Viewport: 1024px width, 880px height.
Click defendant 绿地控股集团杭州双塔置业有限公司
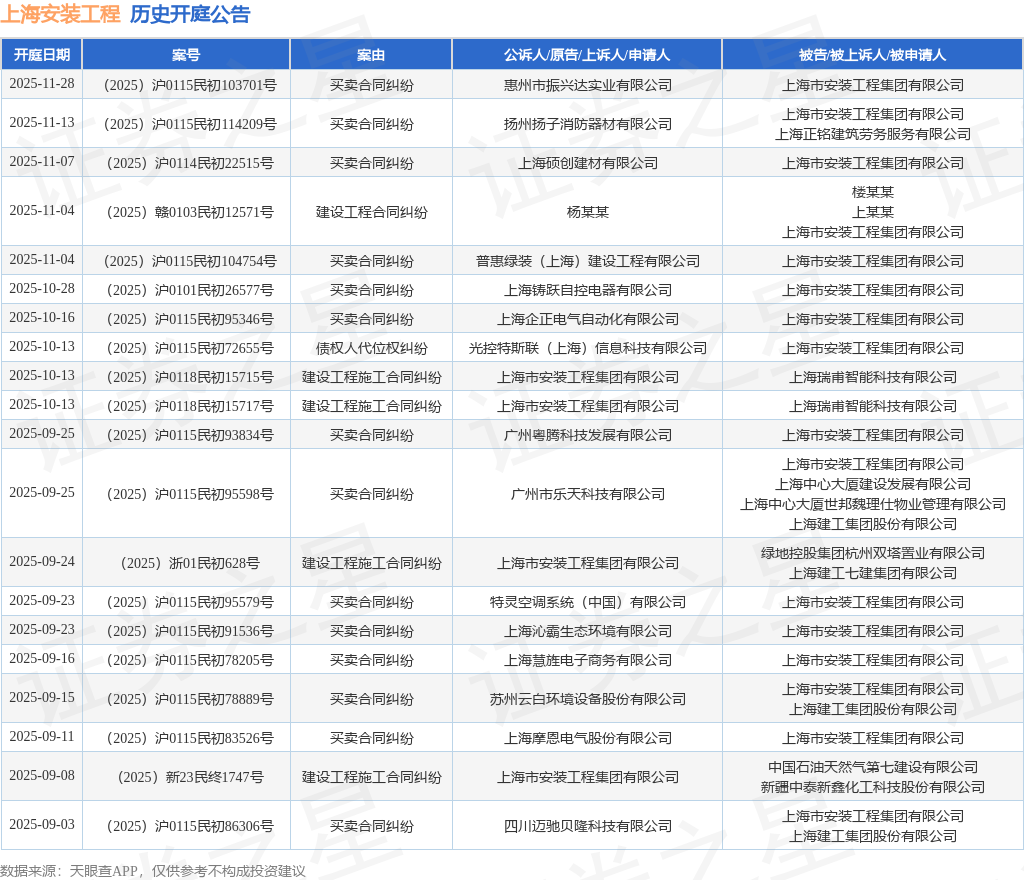coord(872,554)
